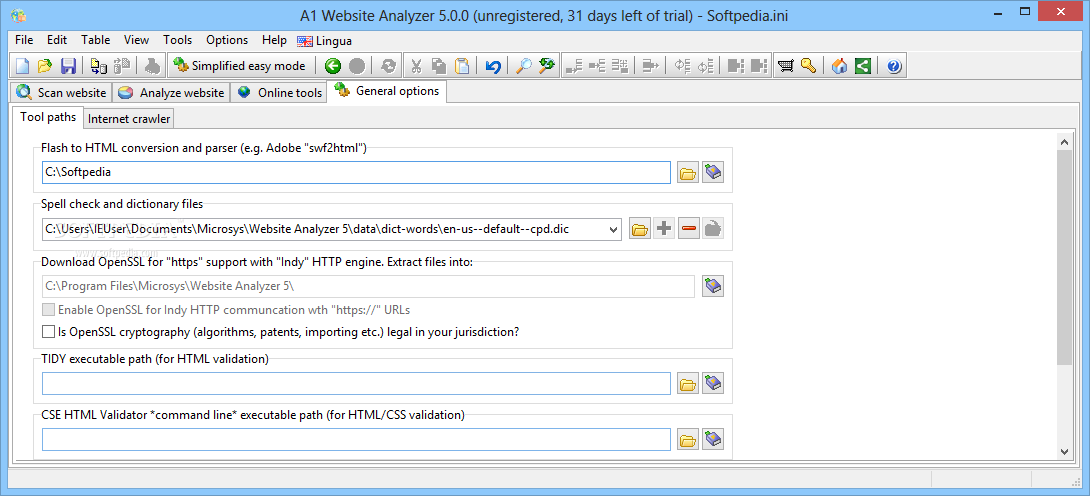Tick the Enable OpenSSL for Indy HTTP checkbox
This screenshot has width=1090, height=496.
click(x=48, y=310)
